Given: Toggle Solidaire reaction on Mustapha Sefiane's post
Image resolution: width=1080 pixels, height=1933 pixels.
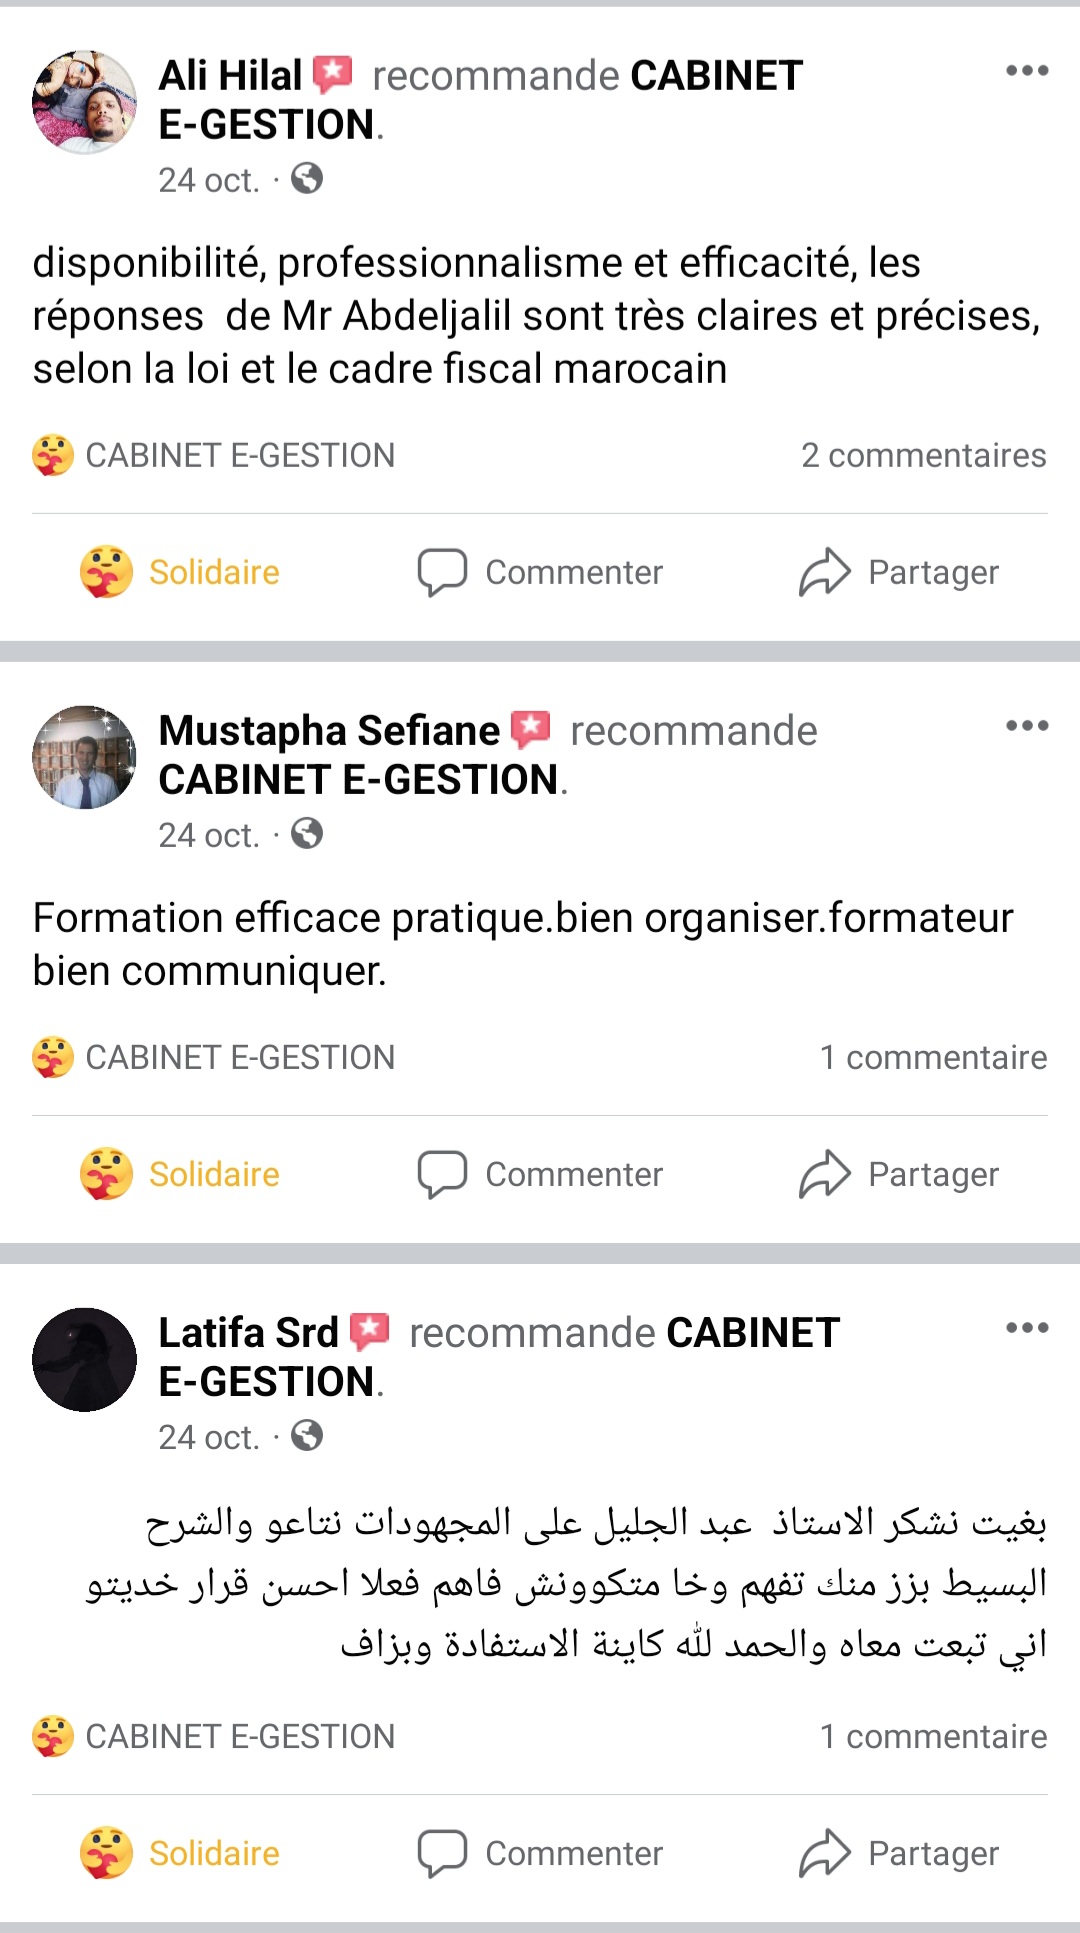Looking at the screenshot, I should [180, 1174].
